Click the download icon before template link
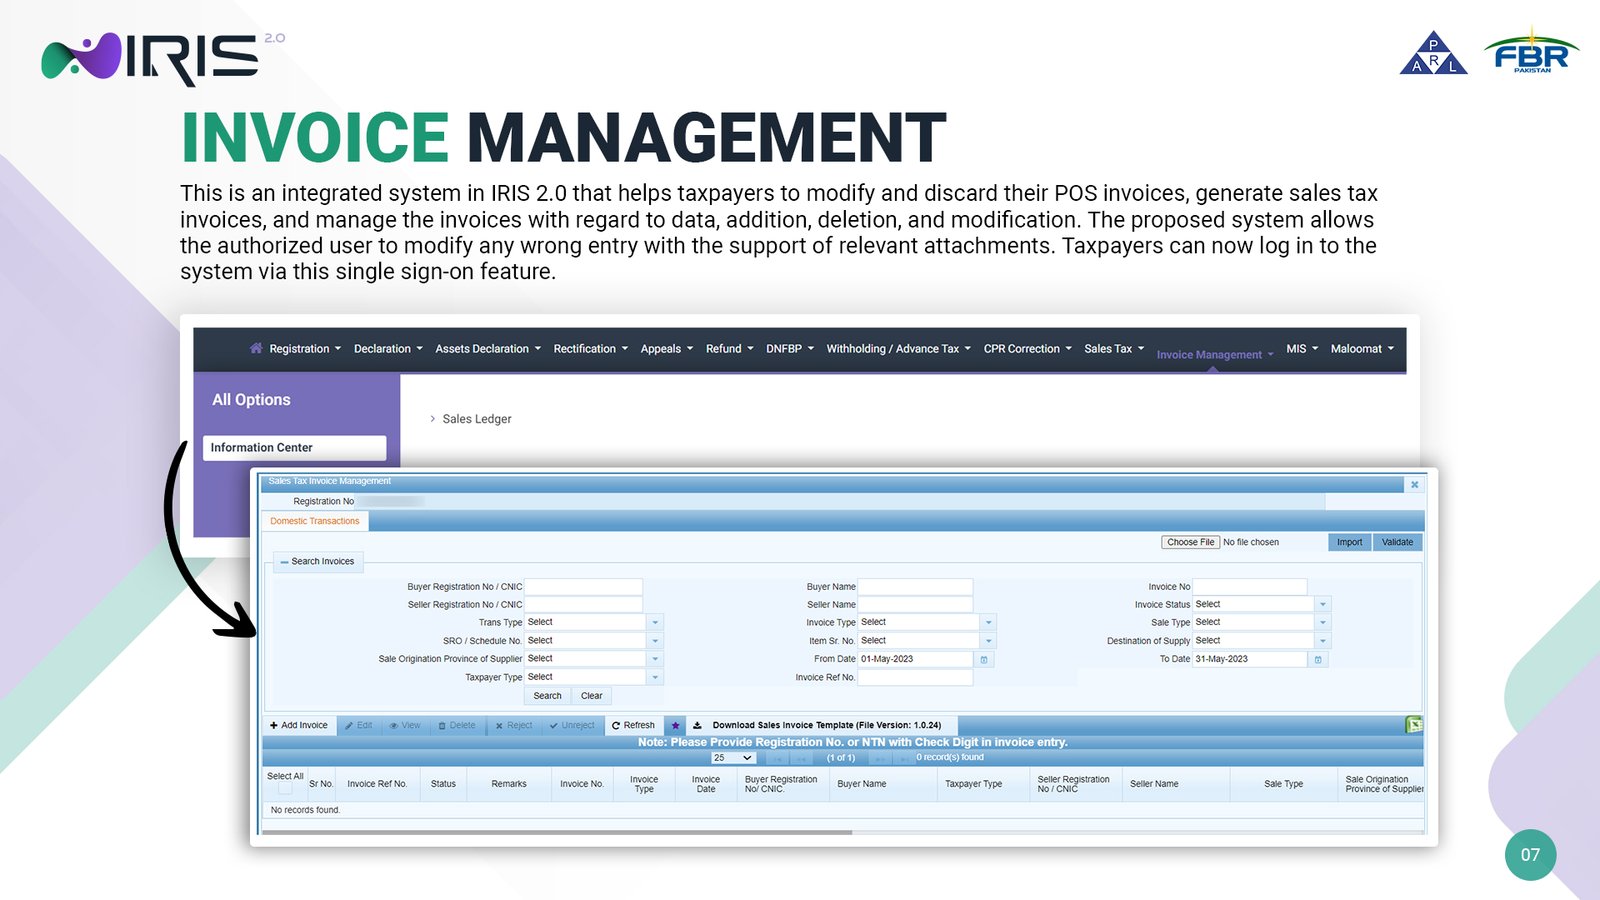The width and height of the screenshot is (1600, 900). click(697, 726)
